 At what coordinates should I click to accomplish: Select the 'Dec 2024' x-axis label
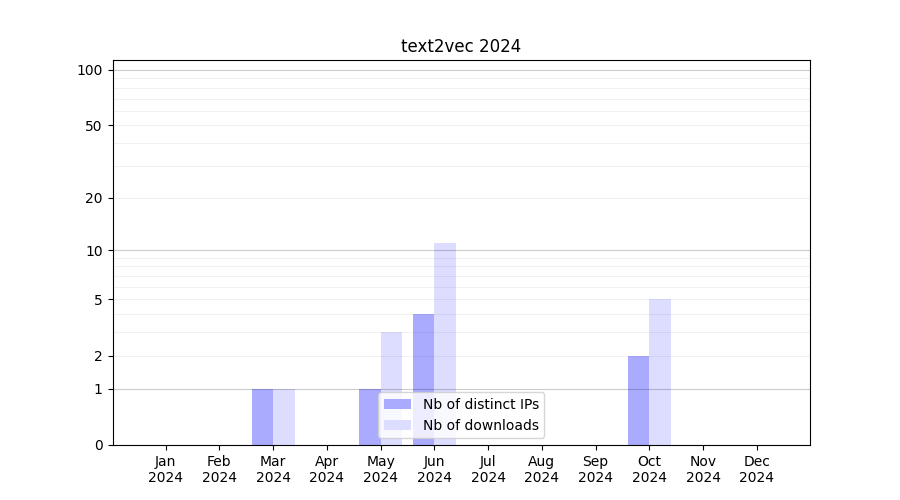[x=756, y=469]
